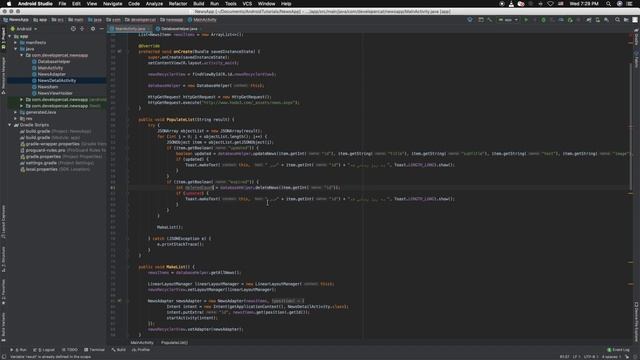Select build.gradle (Project: NewsApp) file
640x360 pixels.
56,131
